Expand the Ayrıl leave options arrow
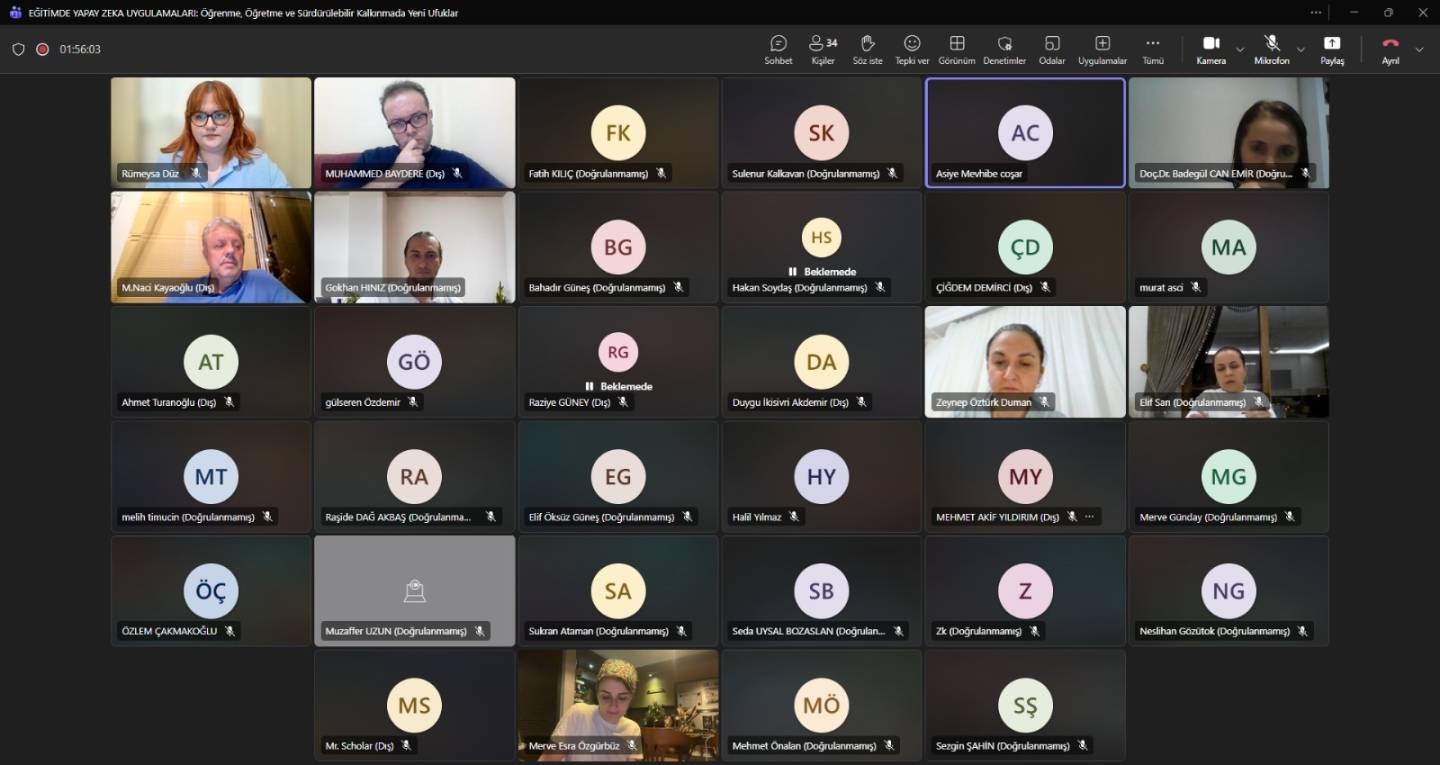The image size is (1440, 765). 1419,49
